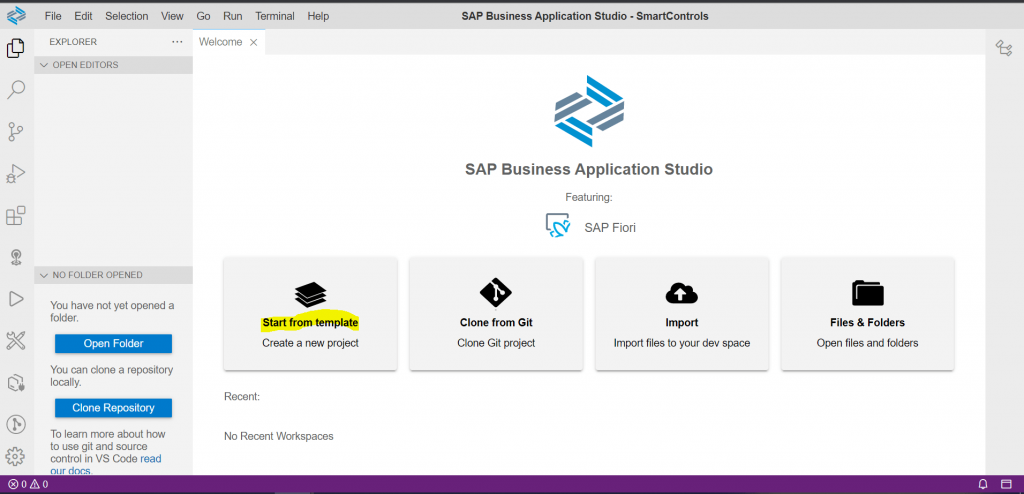1024x494 pixels.
Task: Click the cloud upload Import icon
Action: [682, 293]
